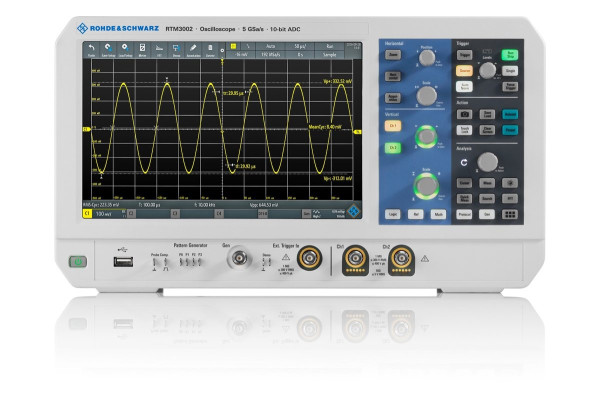This screenshot has height=400, width=600.
Task: Open the Auto trigger mode field
Action: click(270, 46)
